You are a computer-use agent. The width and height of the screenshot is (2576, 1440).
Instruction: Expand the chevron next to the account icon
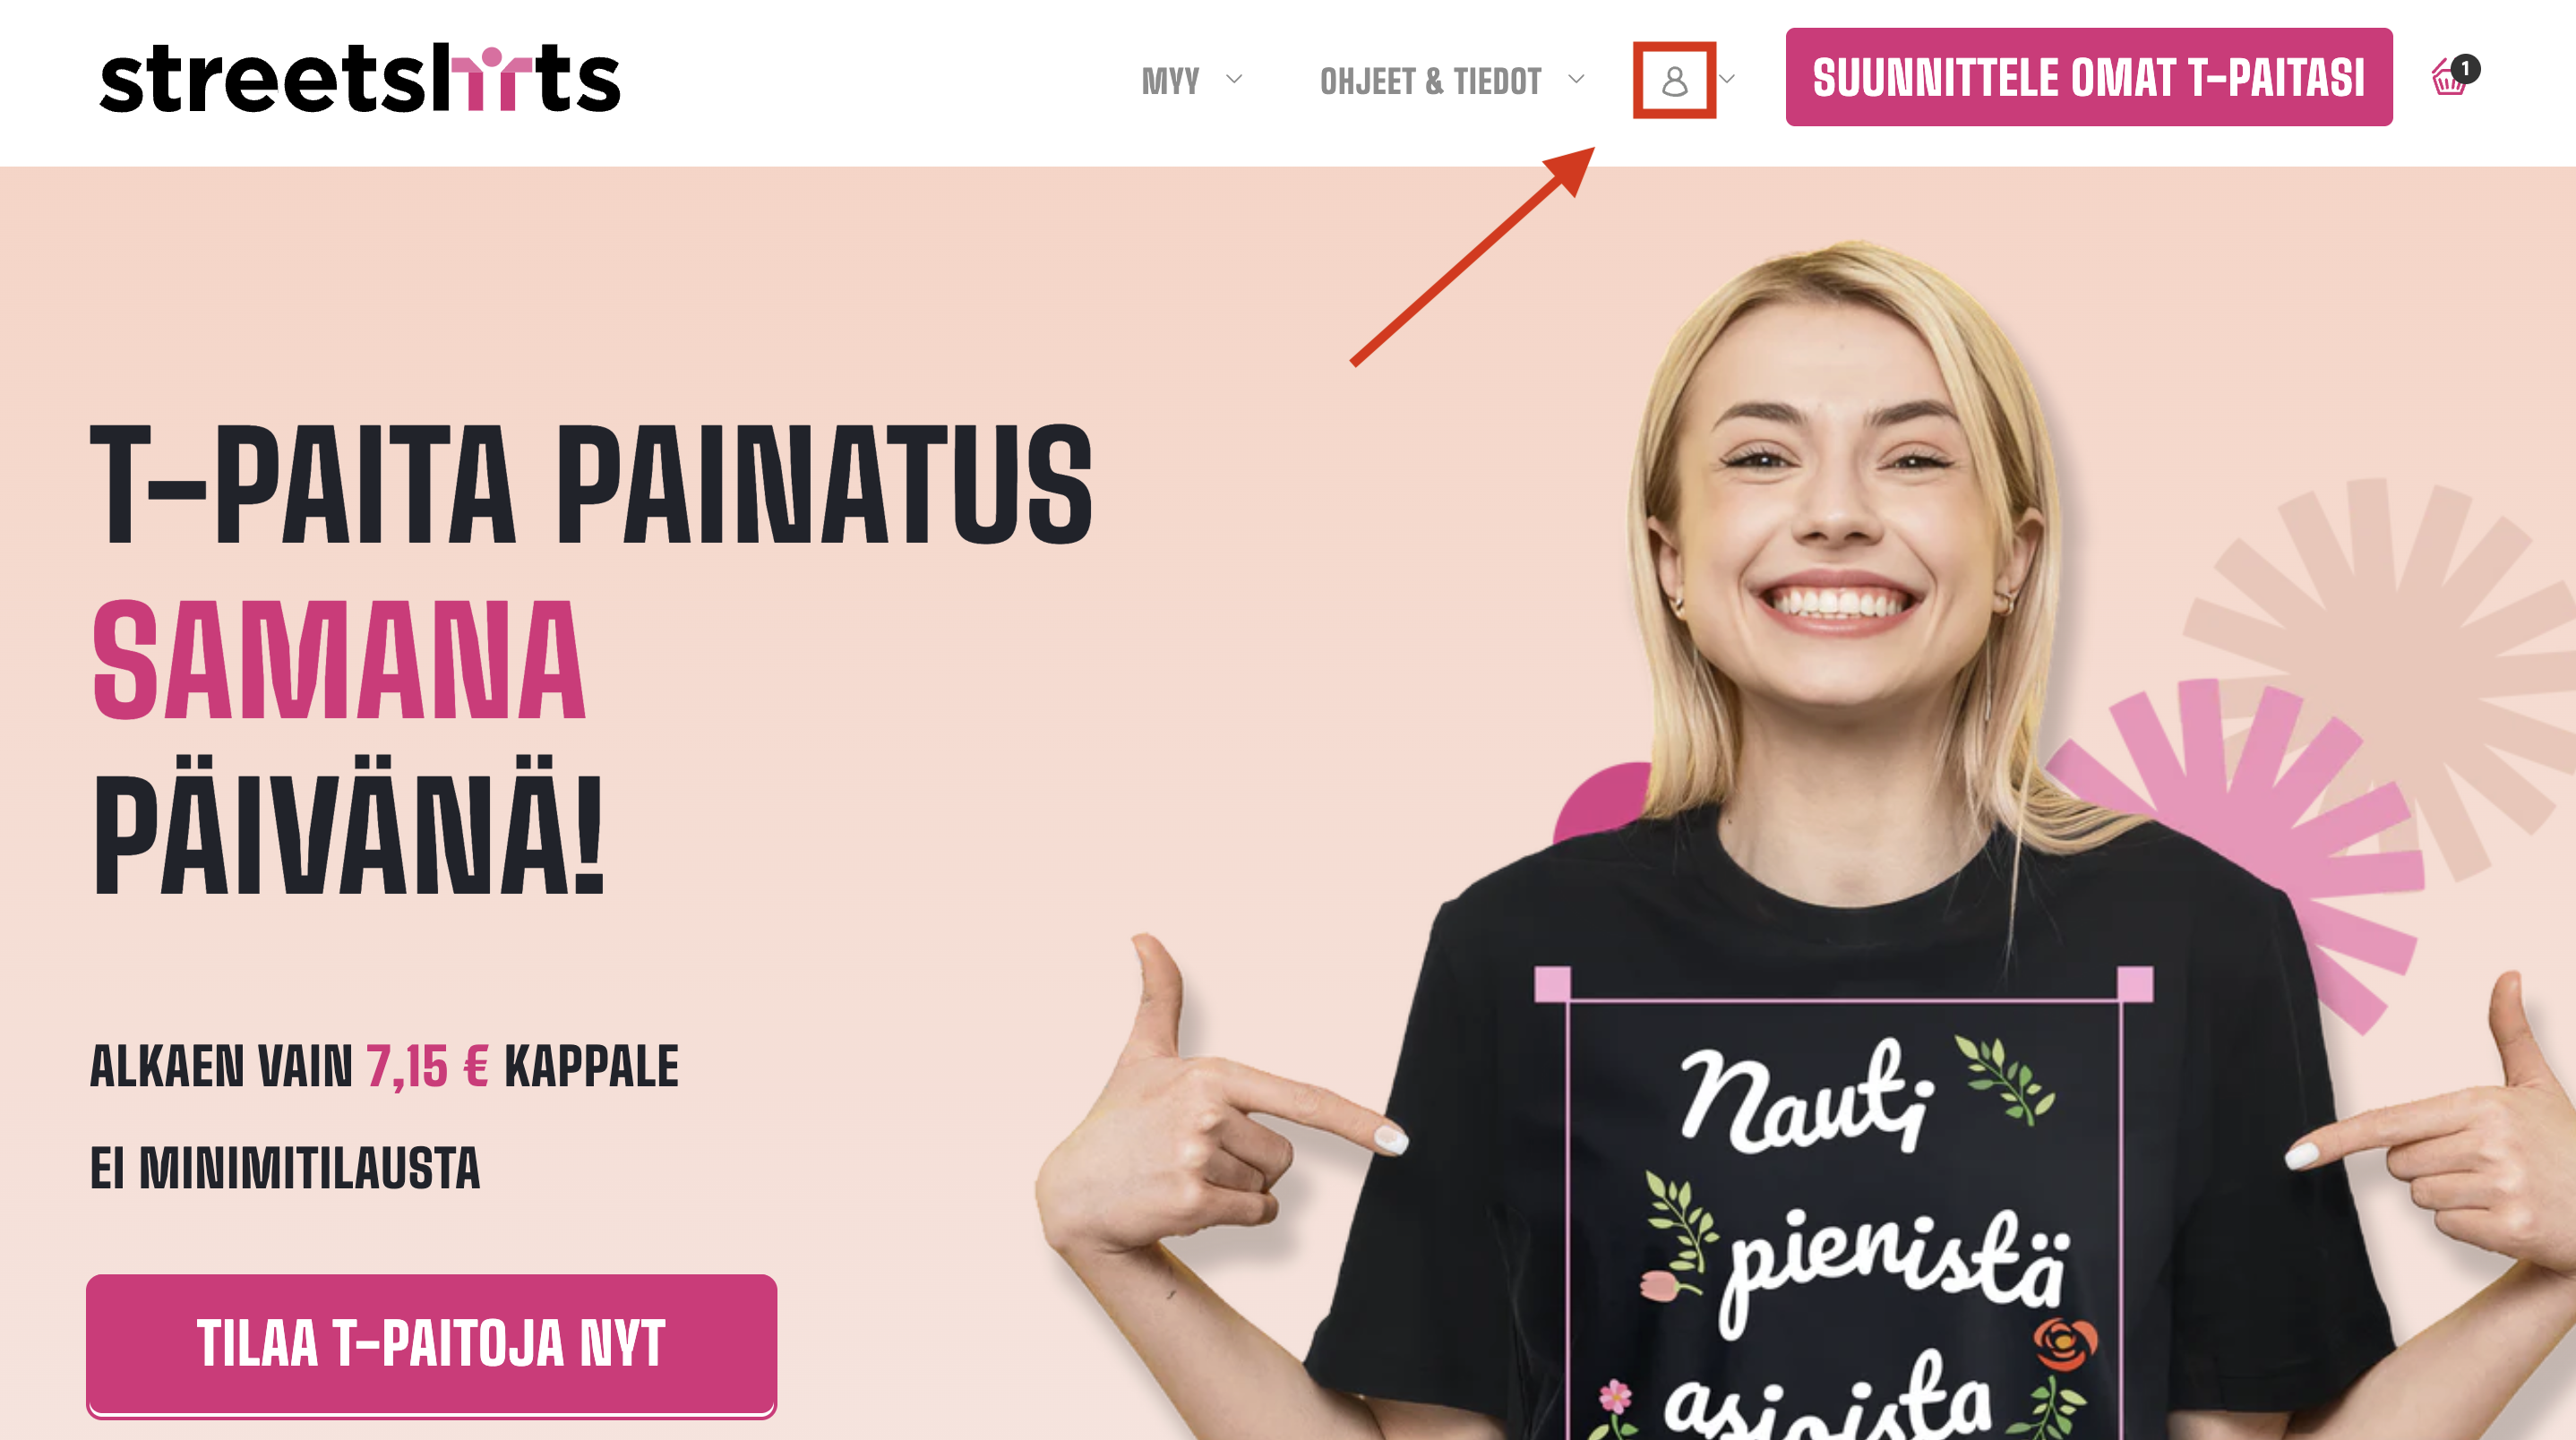click(x=1726, y=79)
